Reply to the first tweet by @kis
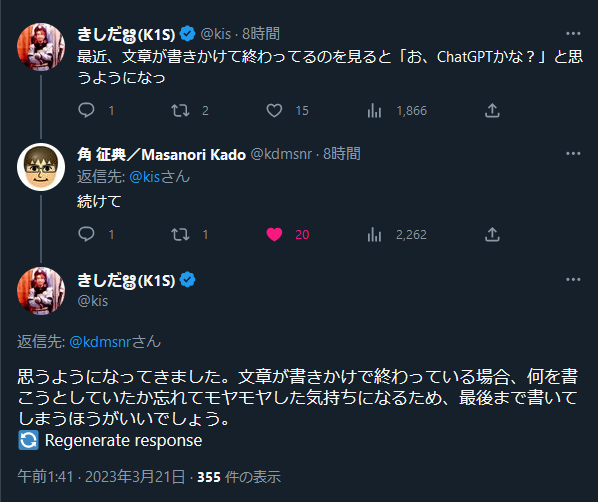The height and width of the screenshot is (502, 598). click(x=86, y=111)
